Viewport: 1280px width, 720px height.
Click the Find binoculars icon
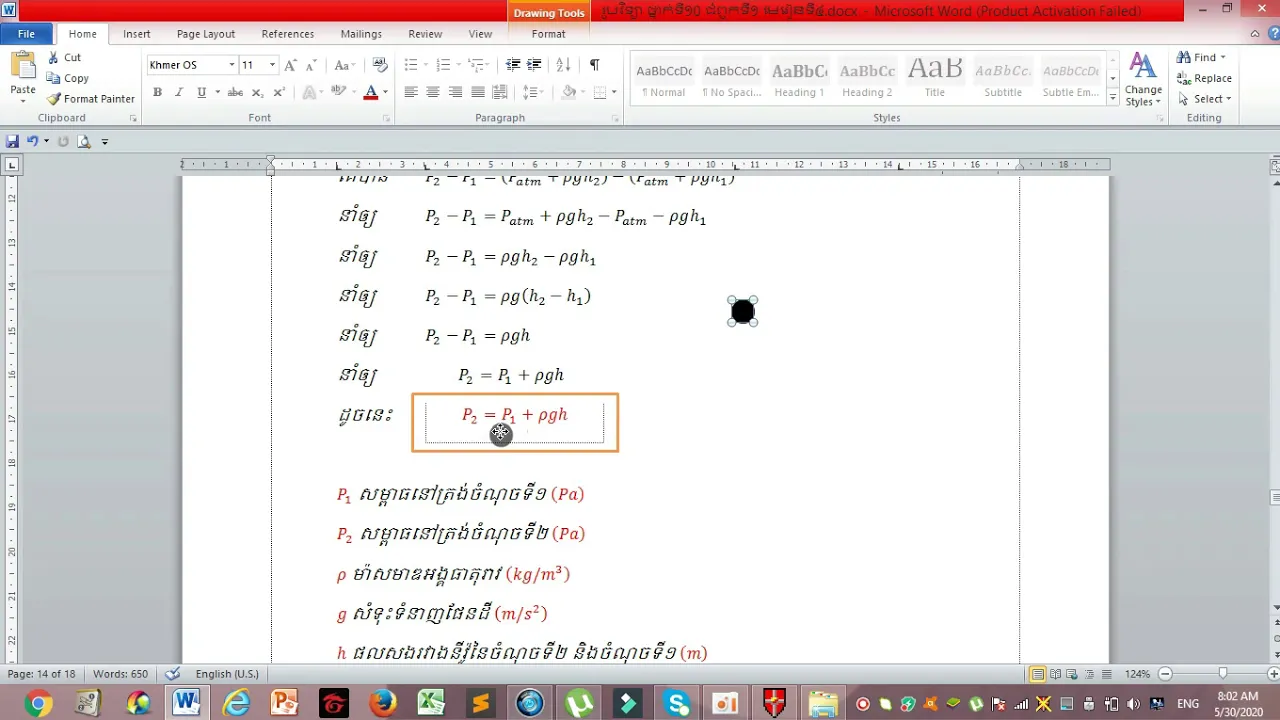1184,57
